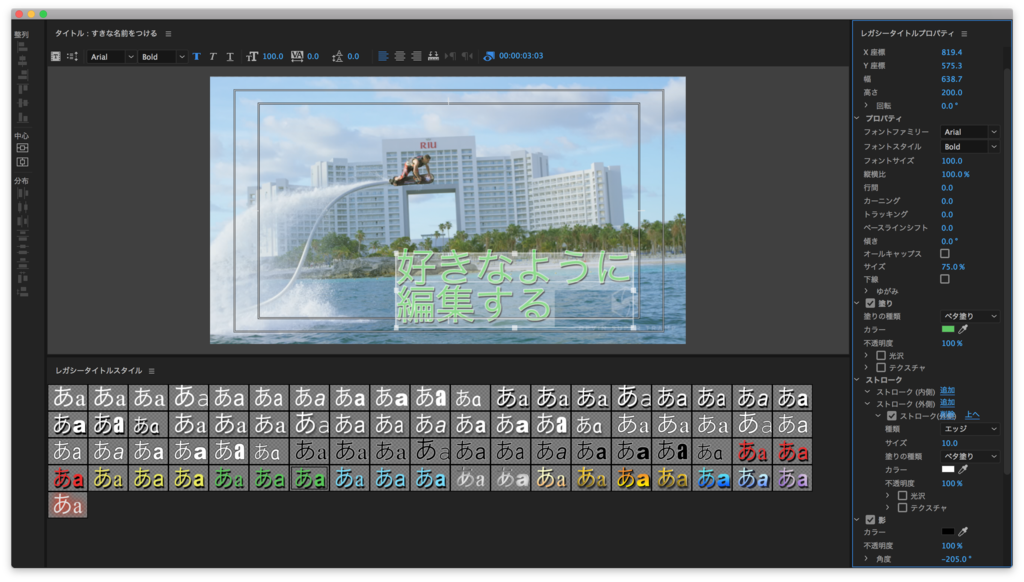Open black 影 color swatch
This screenshot has width=1024, height=582.
[948, 532]
